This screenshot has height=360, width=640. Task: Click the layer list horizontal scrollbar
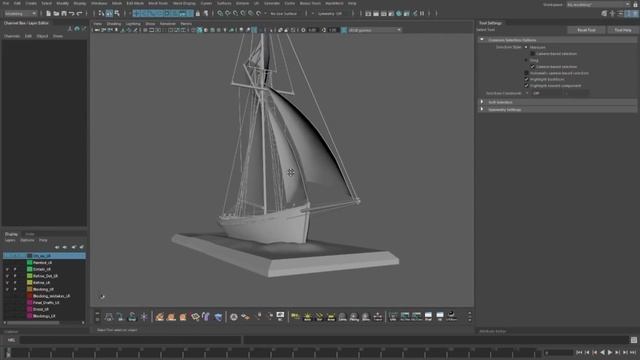(33, 322)
